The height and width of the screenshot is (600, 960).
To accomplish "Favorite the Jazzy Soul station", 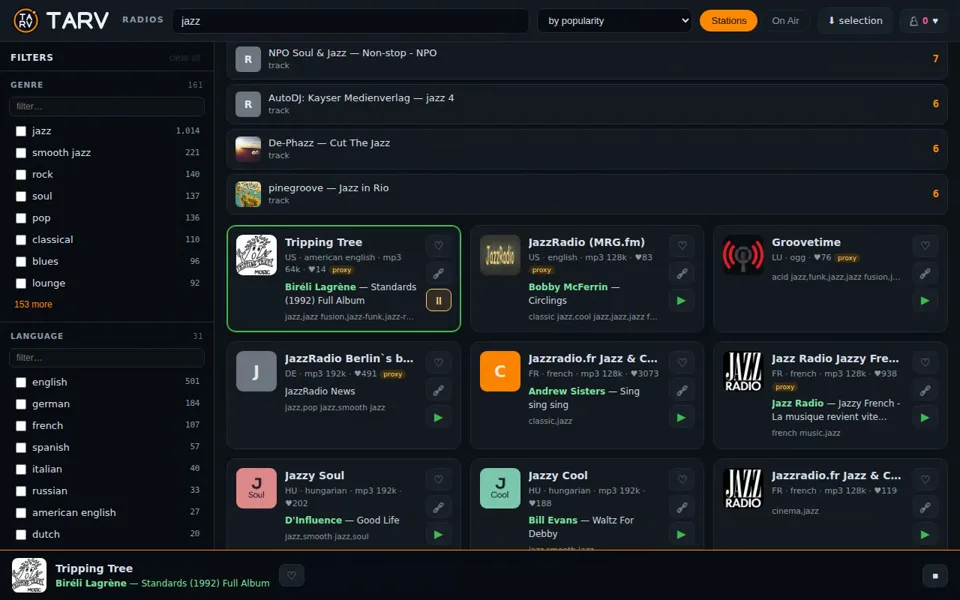I will (x=438, y=479).
